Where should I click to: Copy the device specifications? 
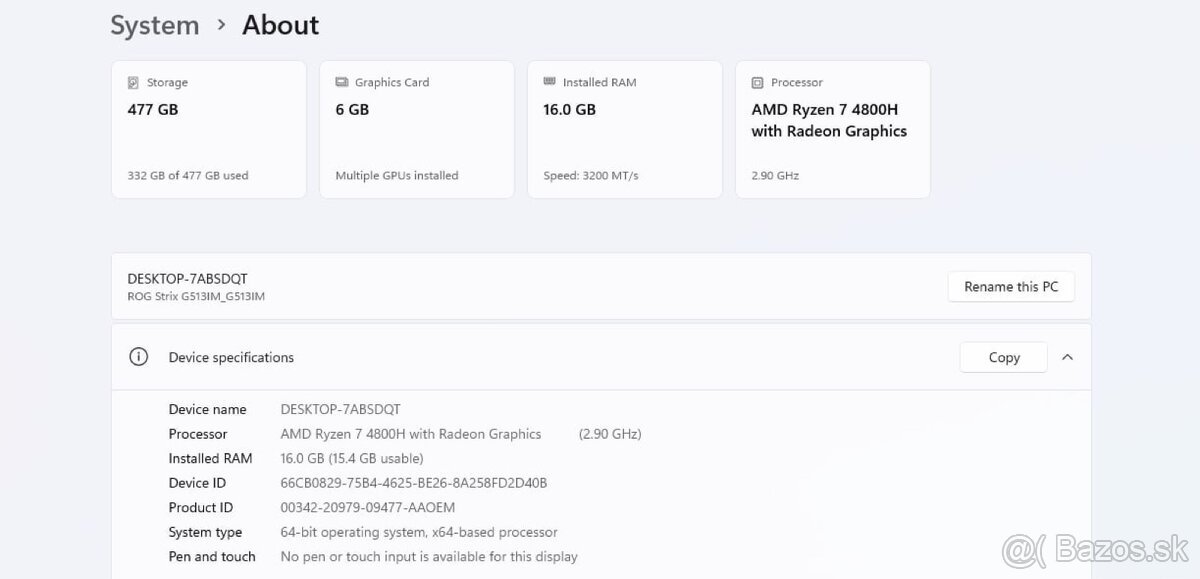pyautogui.click(x=1003, y=357)
